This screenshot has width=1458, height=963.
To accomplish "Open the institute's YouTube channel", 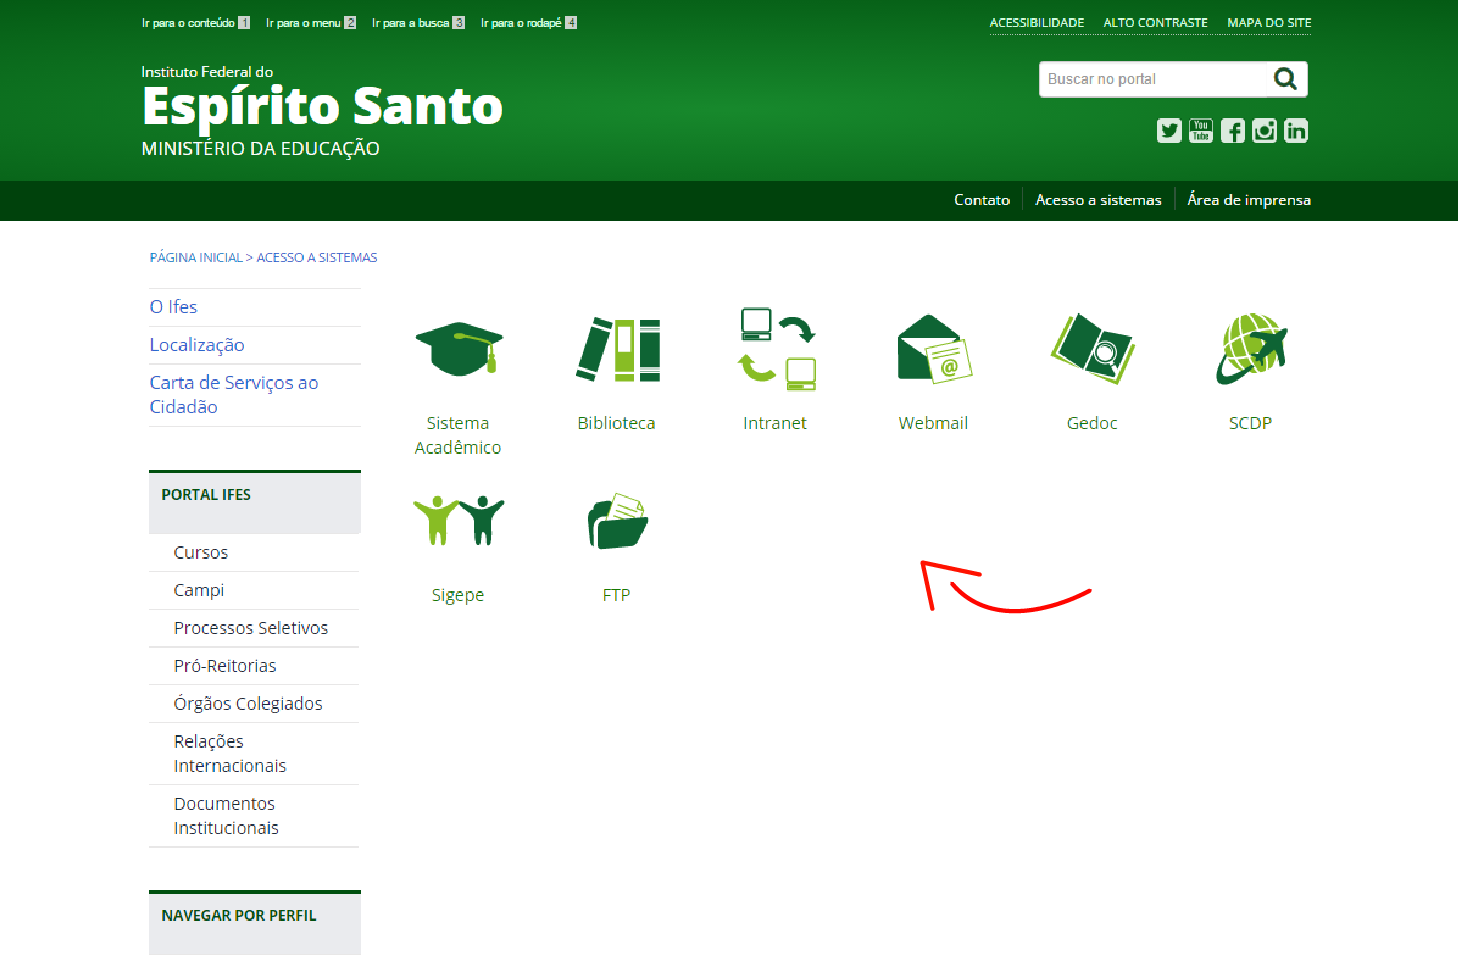I will coord(1200,130).
